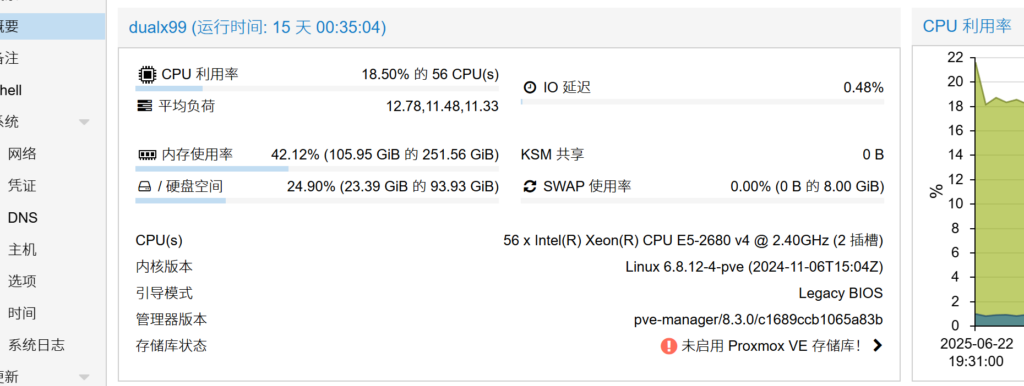The width and height of the screenshot is (1024, 386).
Task: Open 网络 in the sidebar
Action: pos(22,154)
